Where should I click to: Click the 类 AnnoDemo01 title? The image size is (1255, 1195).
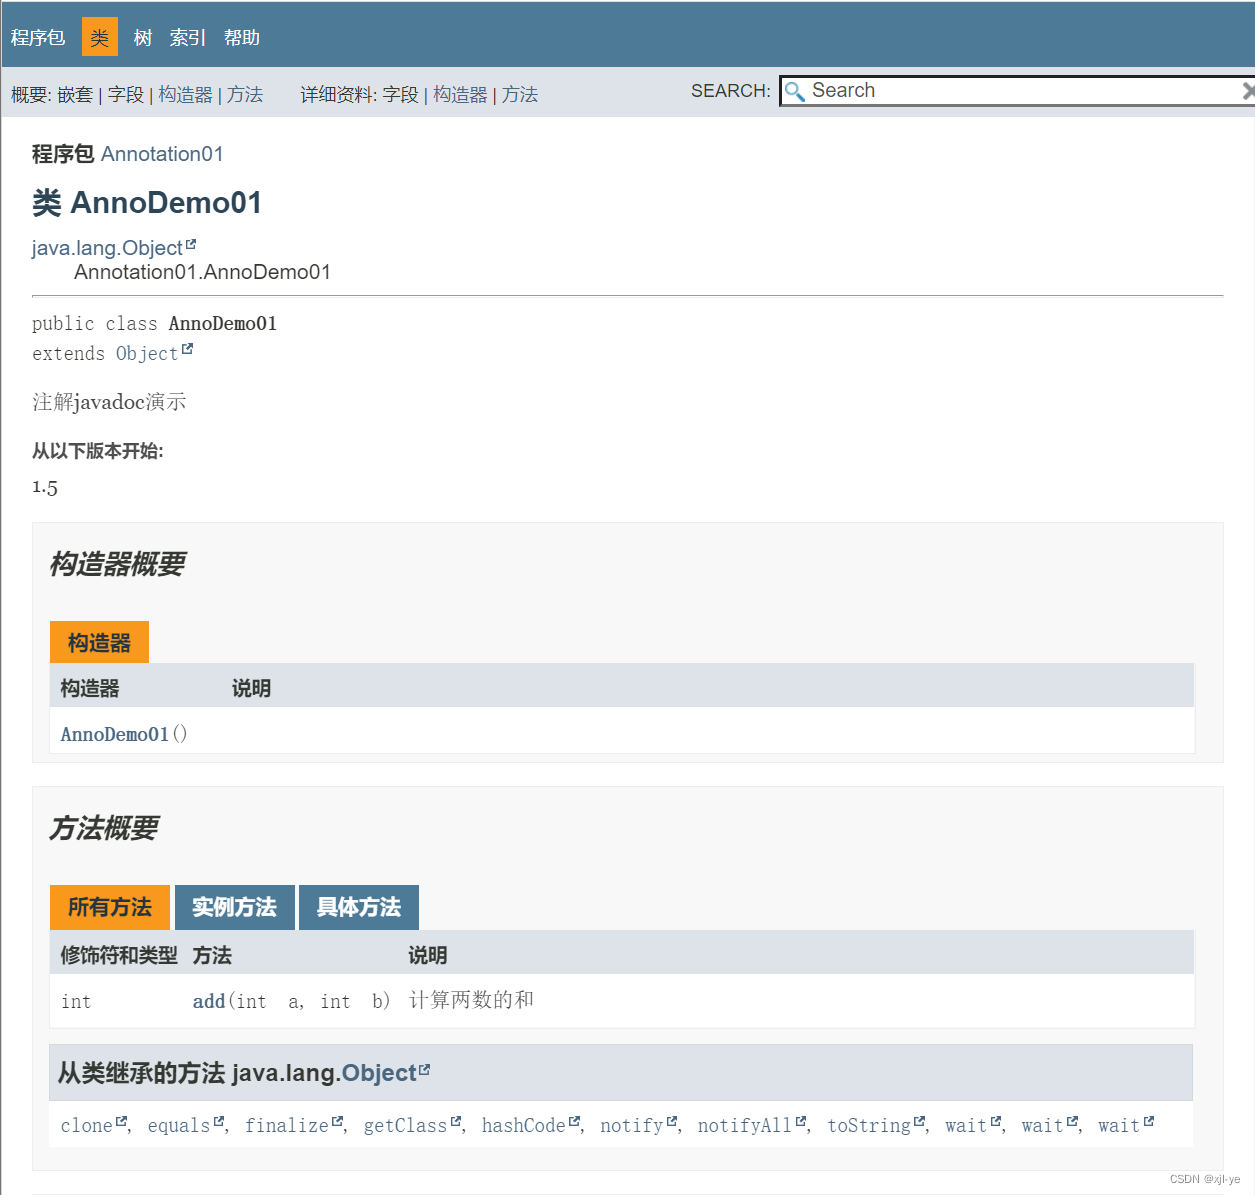[x=147, y=203]
